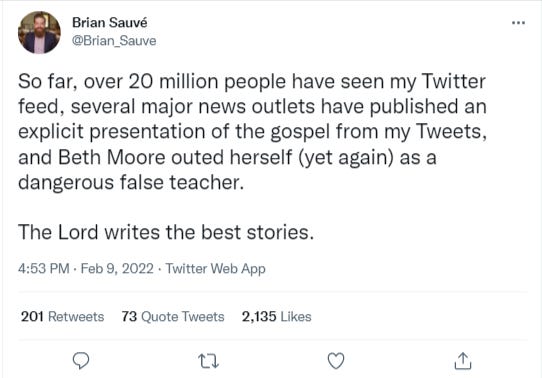Like the tweet with heart icon
Screen dimensions: 542x378
coord(336,361)
